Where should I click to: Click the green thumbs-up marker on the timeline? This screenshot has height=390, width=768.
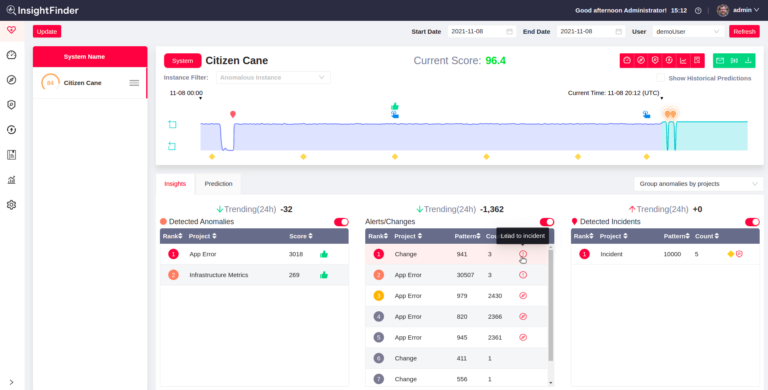tap(395, 106)
